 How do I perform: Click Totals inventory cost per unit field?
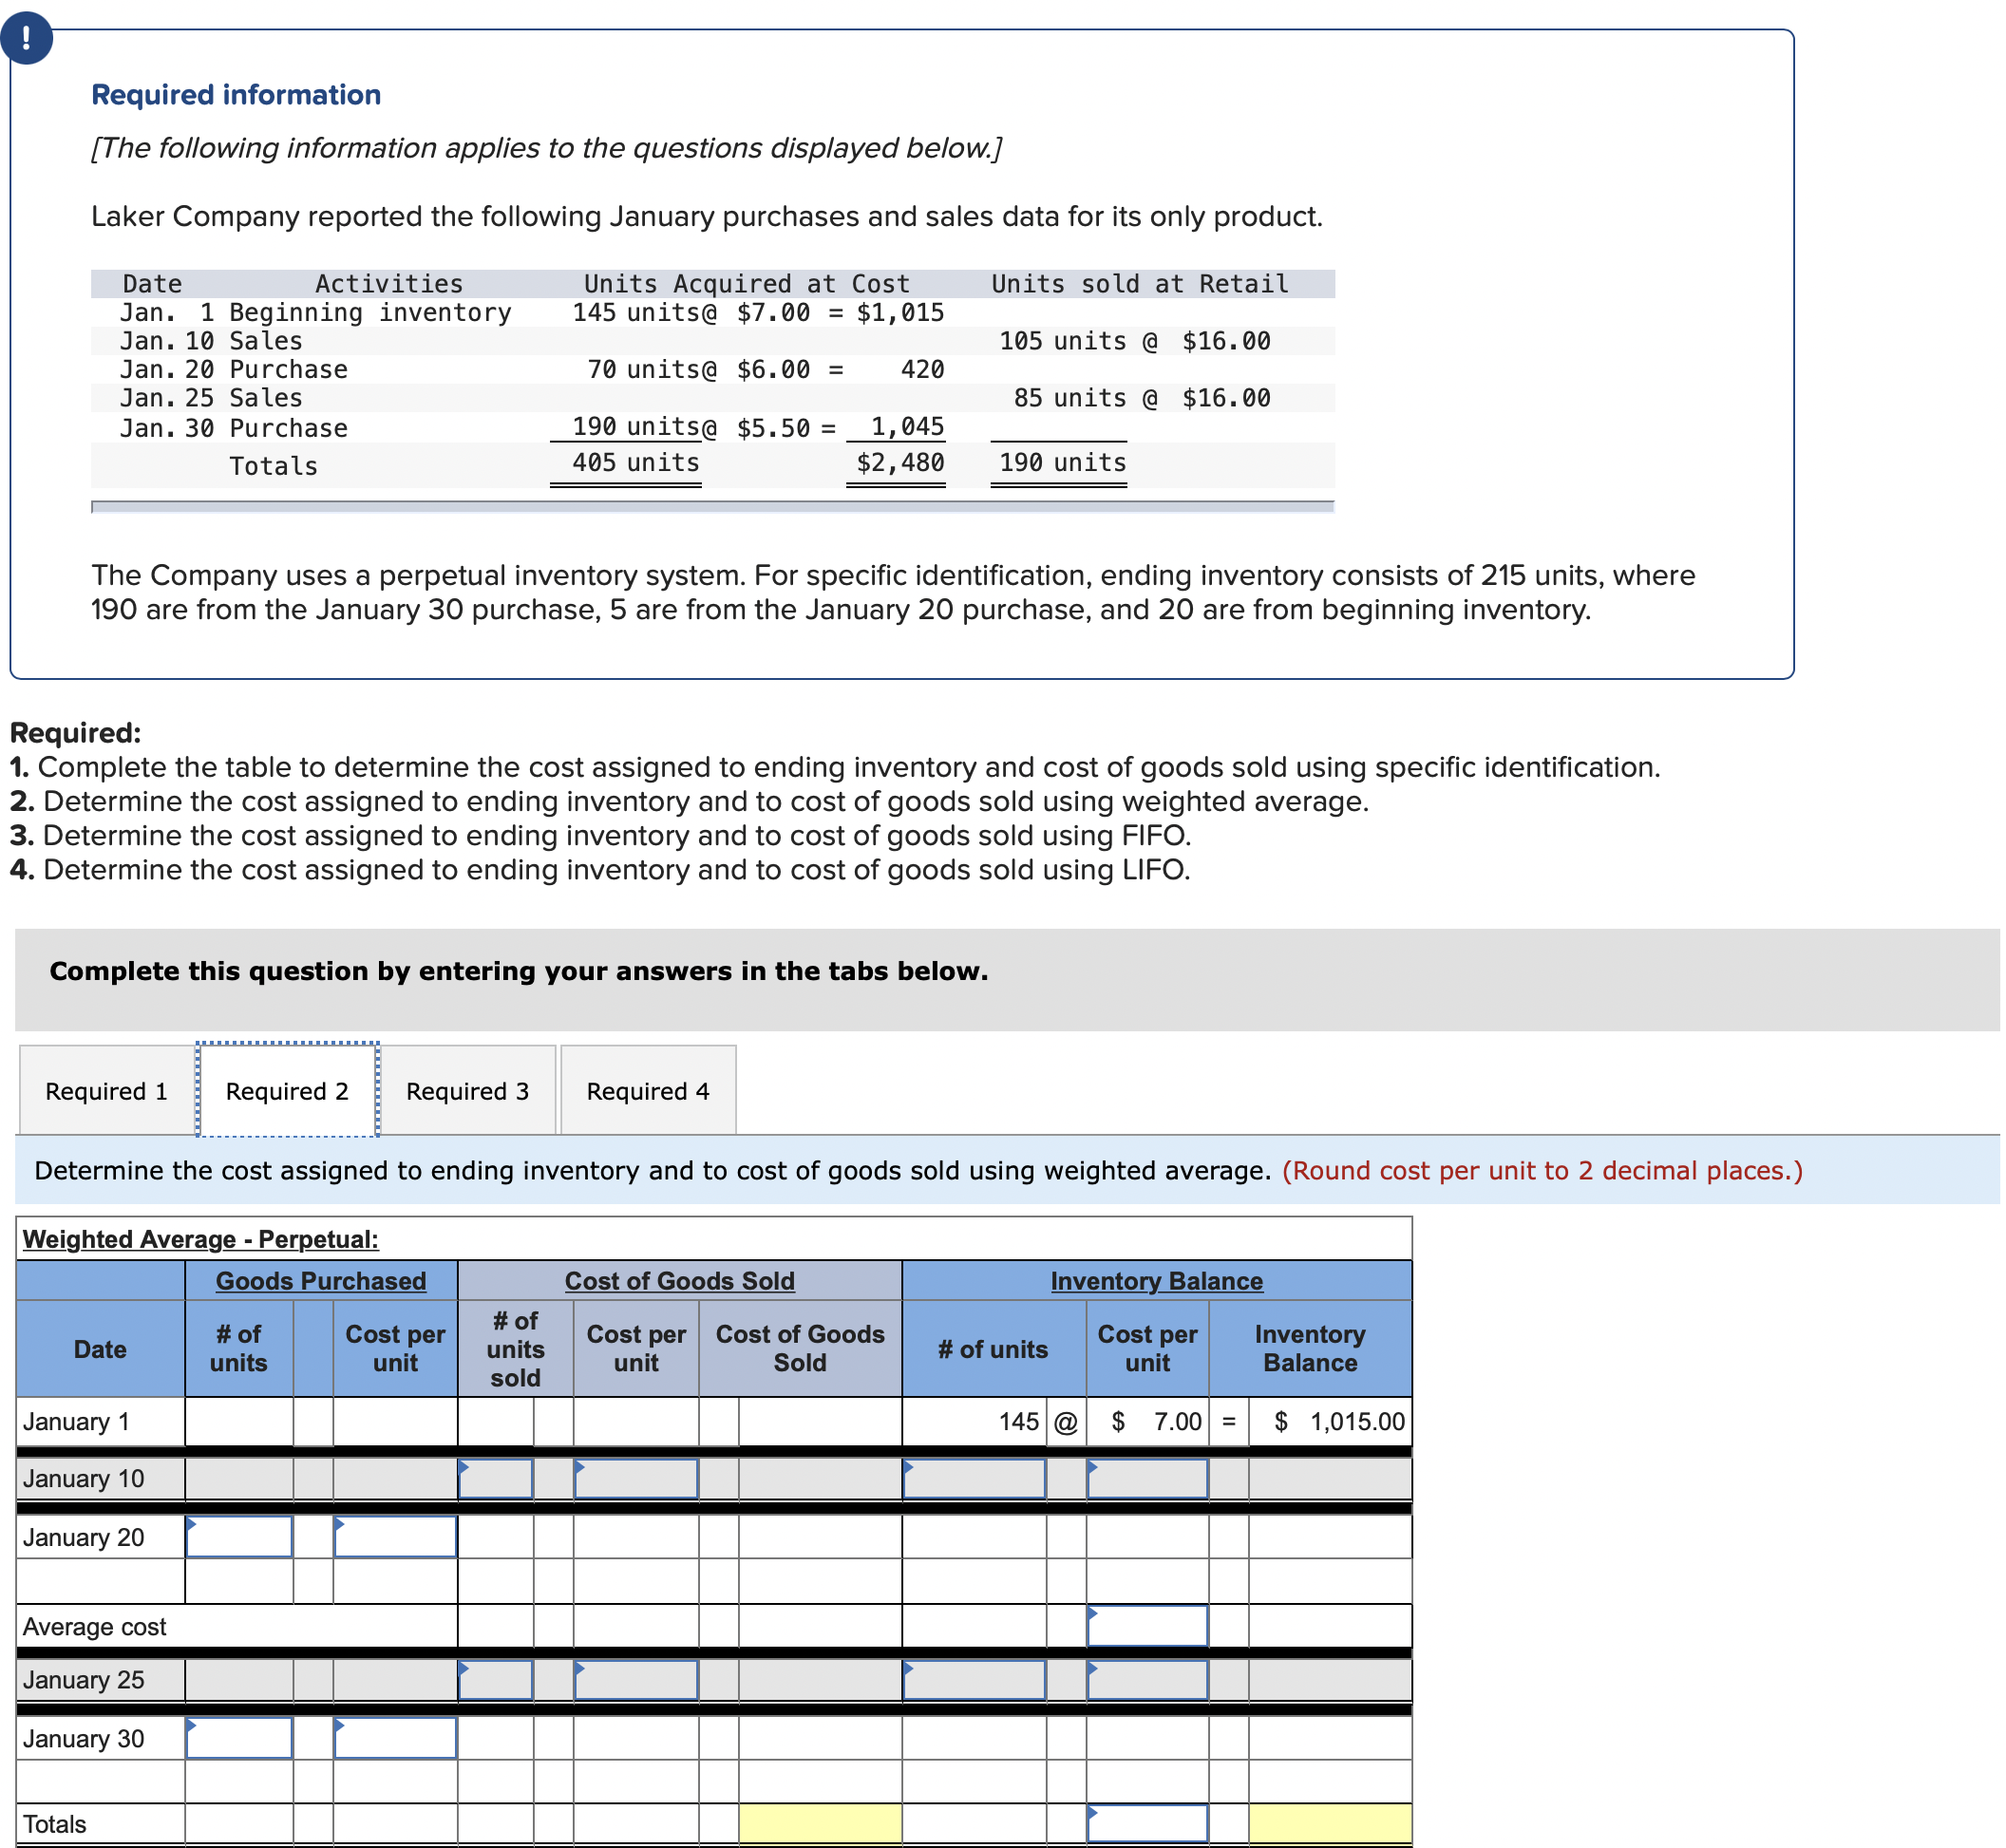coord(1147,1824)
